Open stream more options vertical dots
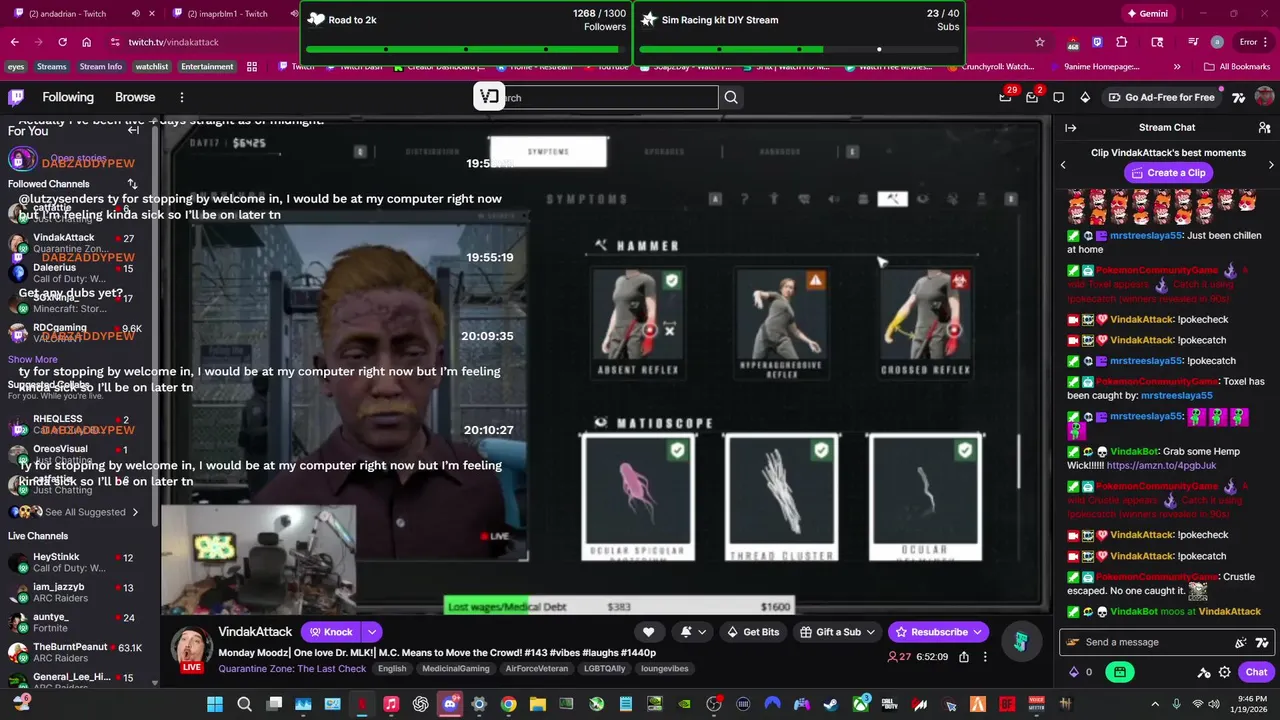This screenshot has width=1280, height=720. click(x=985, y=657)
